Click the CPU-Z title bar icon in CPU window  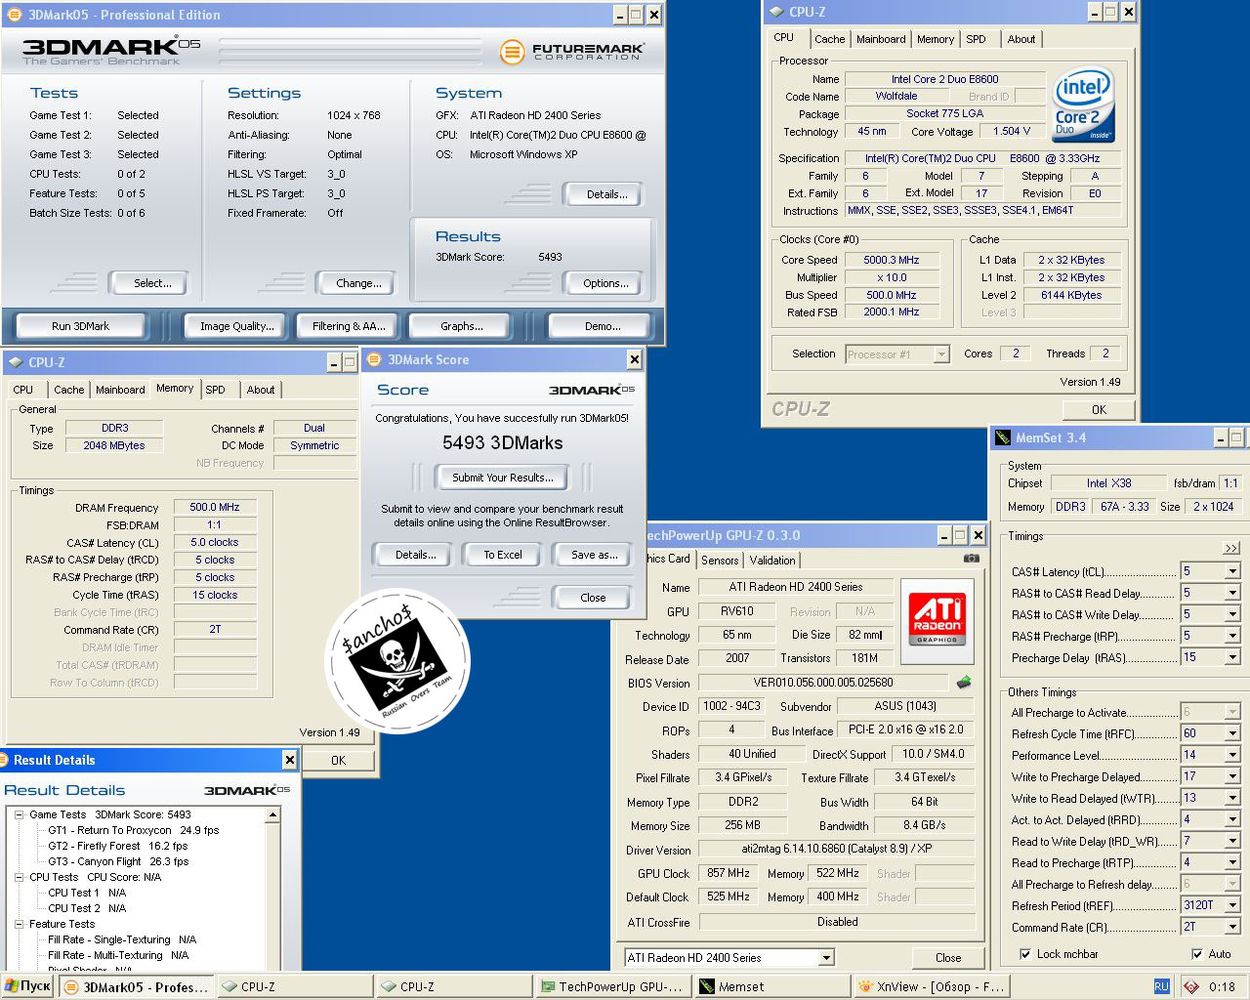776,12
